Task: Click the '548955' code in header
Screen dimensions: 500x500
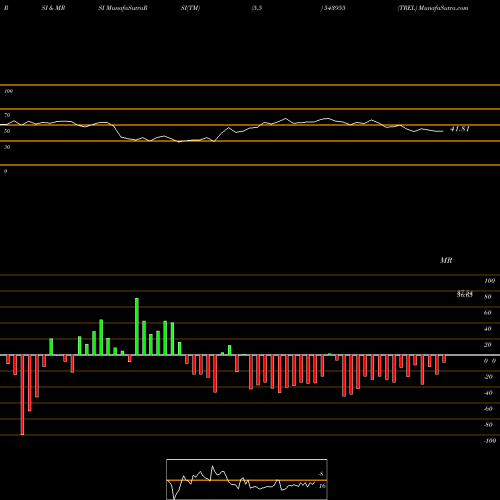Action: (334, 8)
